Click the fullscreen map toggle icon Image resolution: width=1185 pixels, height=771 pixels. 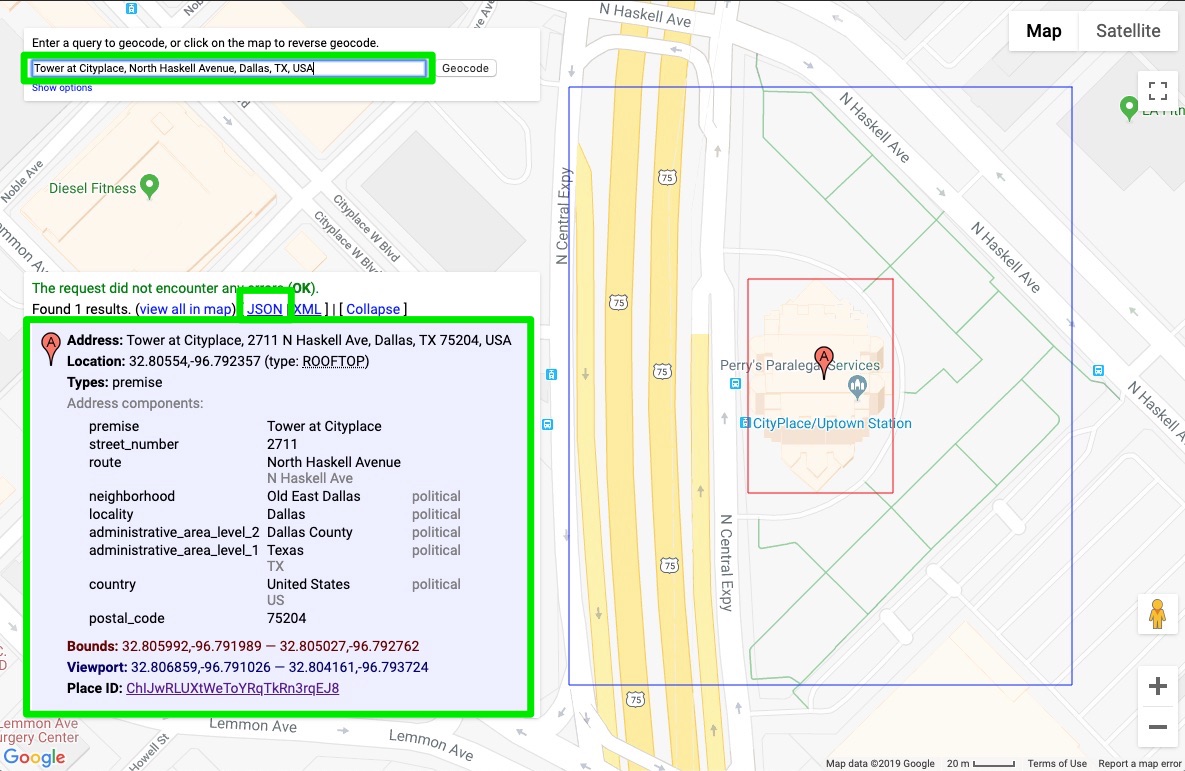[1158, 92]
